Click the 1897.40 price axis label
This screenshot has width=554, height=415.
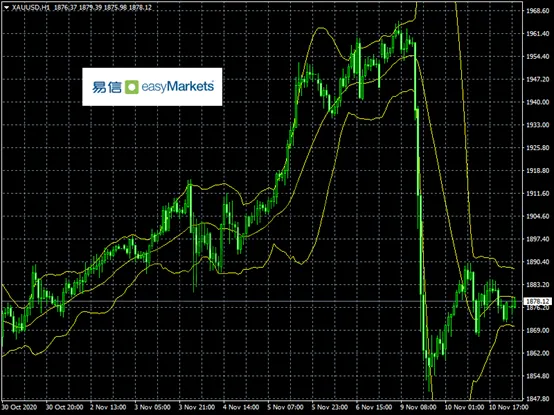coord(538,239)
